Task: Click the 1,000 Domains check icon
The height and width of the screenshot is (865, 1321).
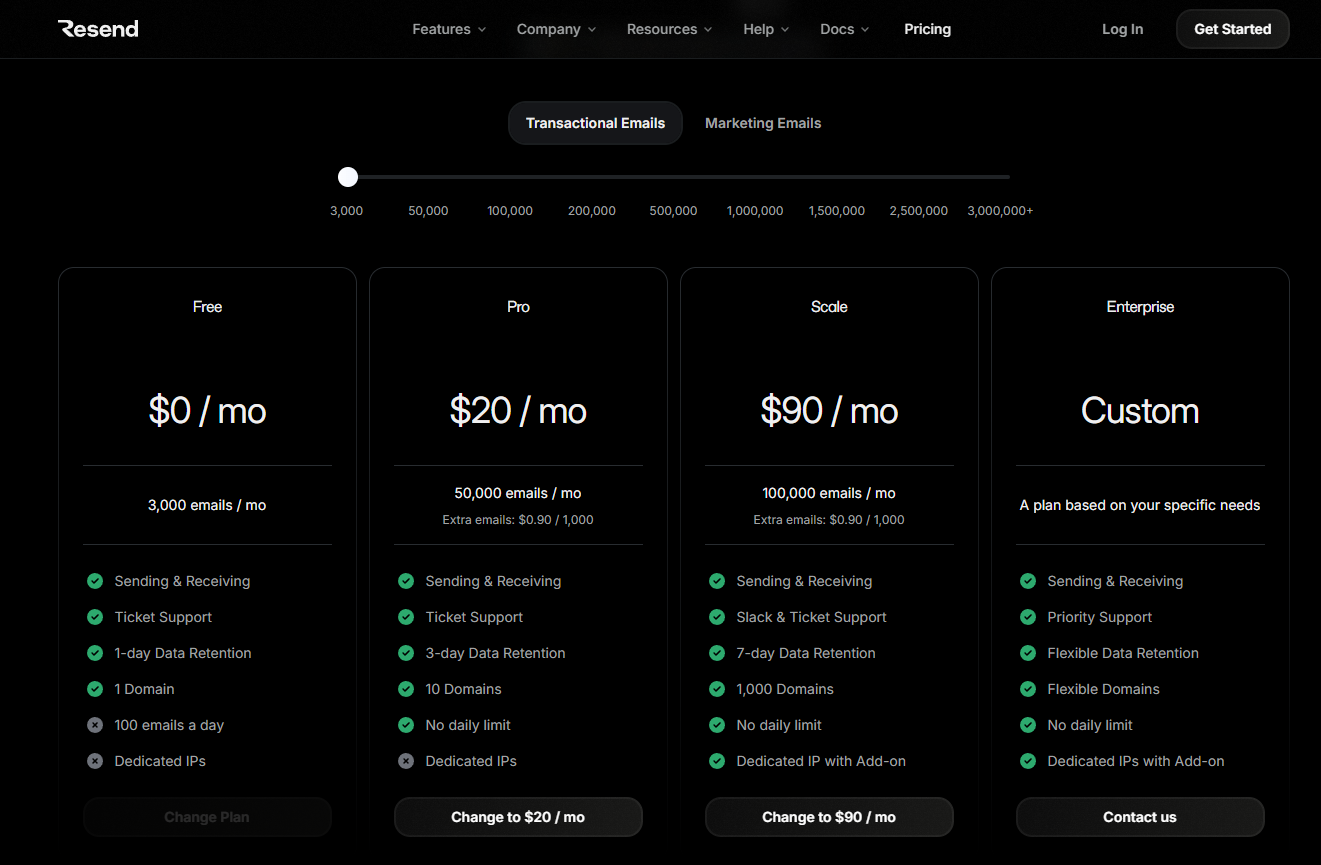Action: point(717,689)
